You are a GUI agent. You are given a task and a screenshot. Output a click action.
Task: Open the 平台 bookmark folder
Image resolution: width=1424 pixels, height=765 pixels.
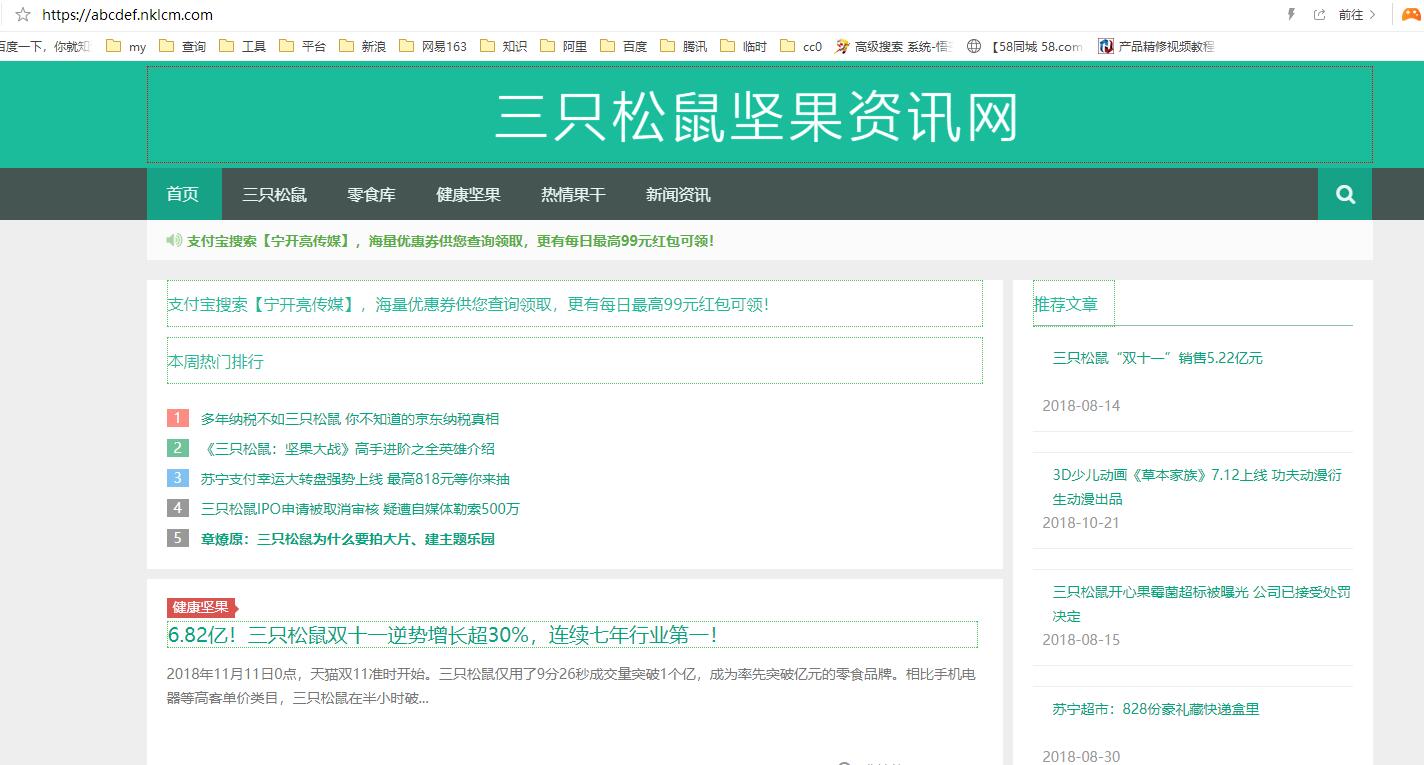point(303,46)
